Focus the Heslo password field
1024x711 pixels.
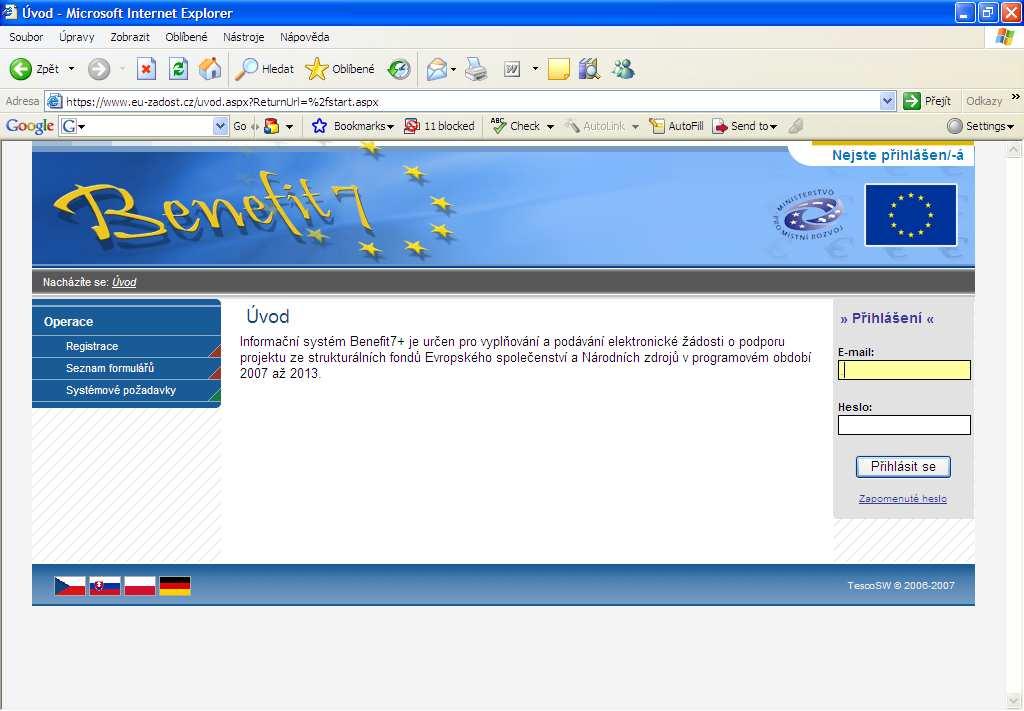pos(904,425)
